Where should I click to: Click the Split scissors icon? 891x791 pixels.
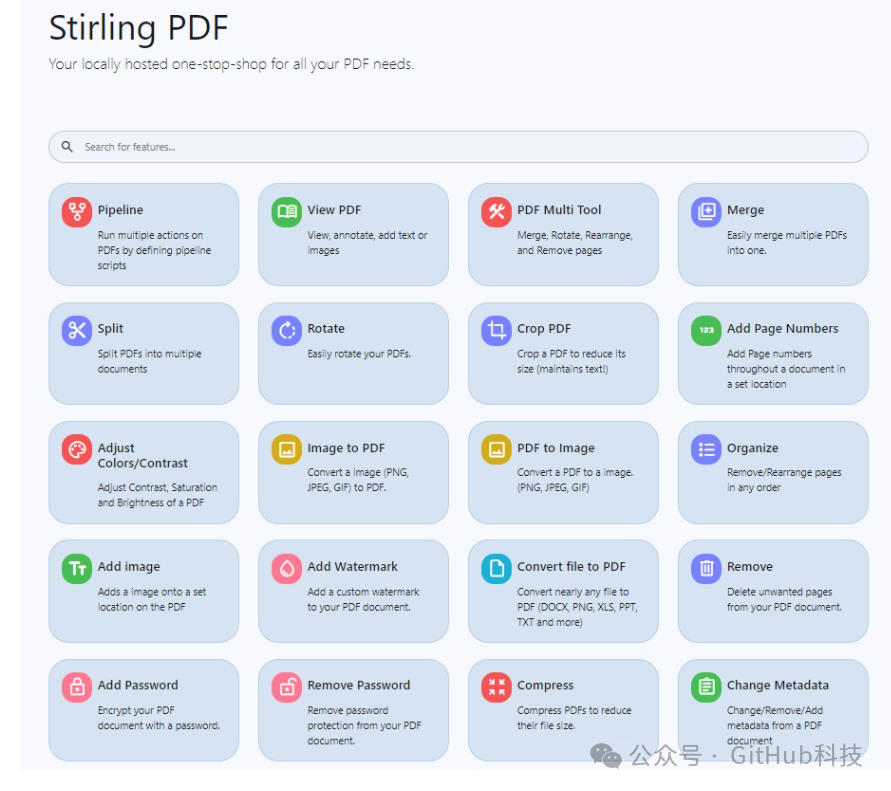[77, 330]
